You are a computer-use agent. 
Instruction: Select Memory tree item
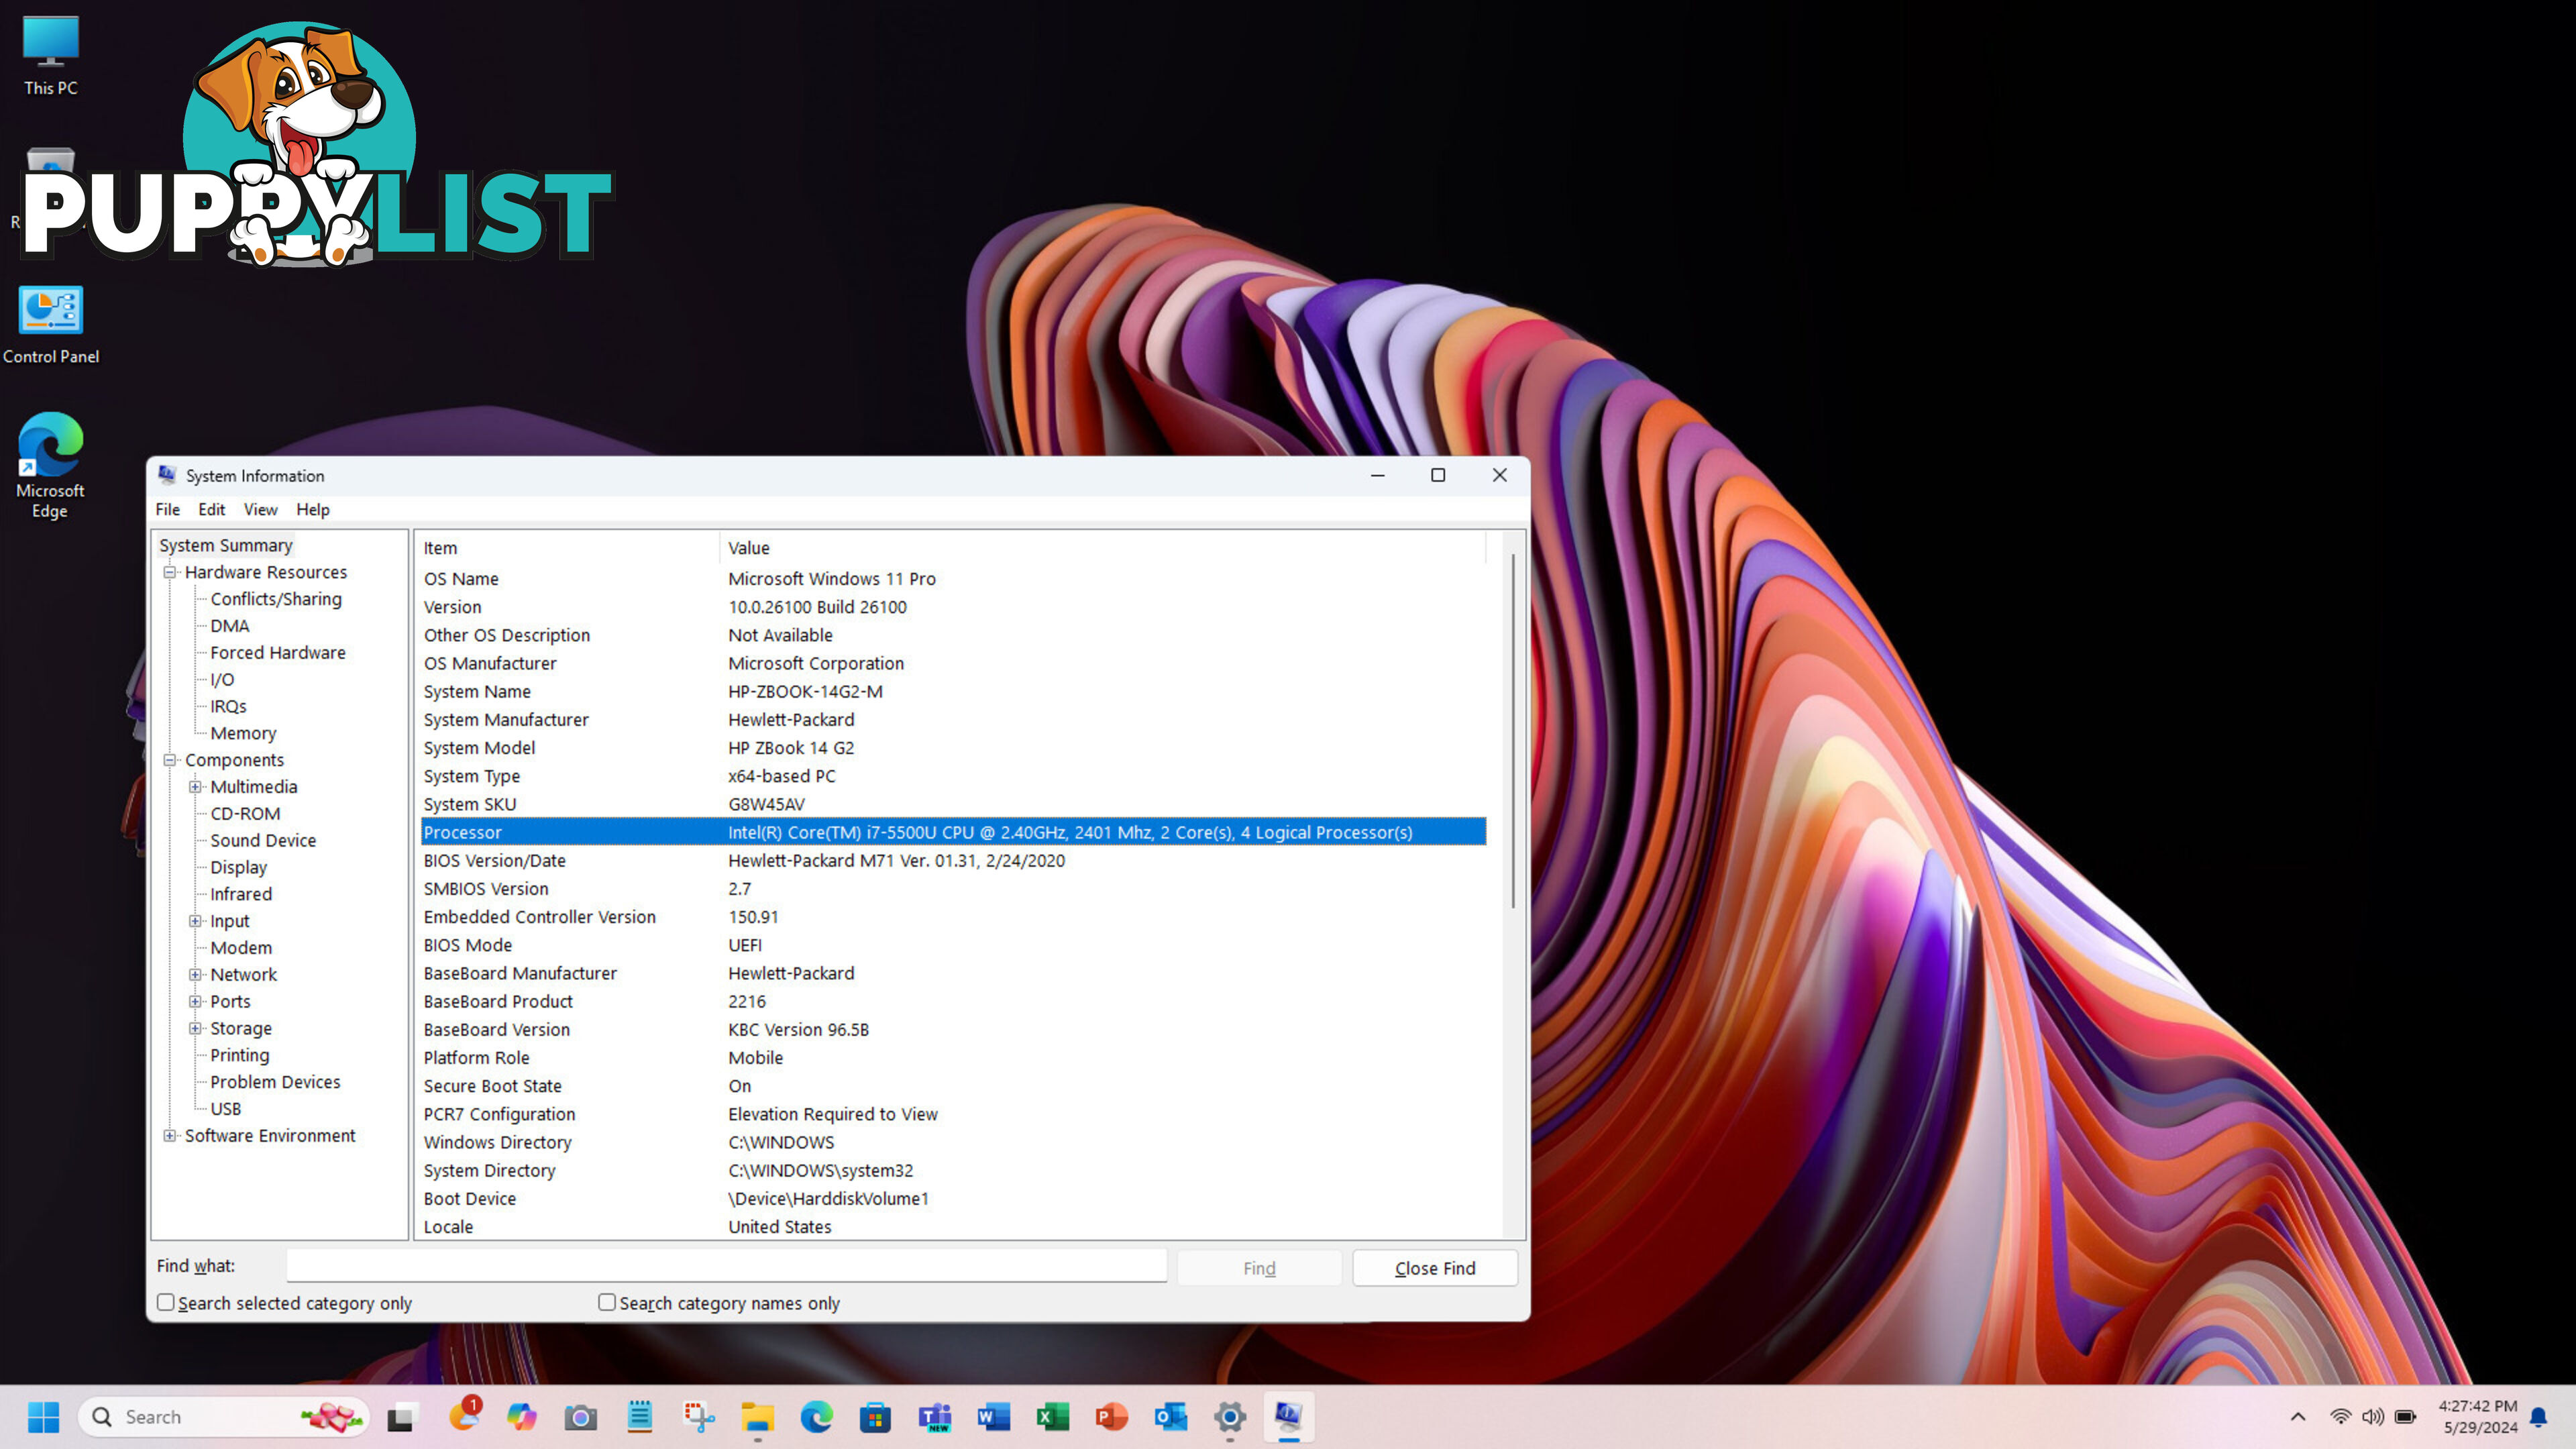pyautogui.click(x=243, y=733)
